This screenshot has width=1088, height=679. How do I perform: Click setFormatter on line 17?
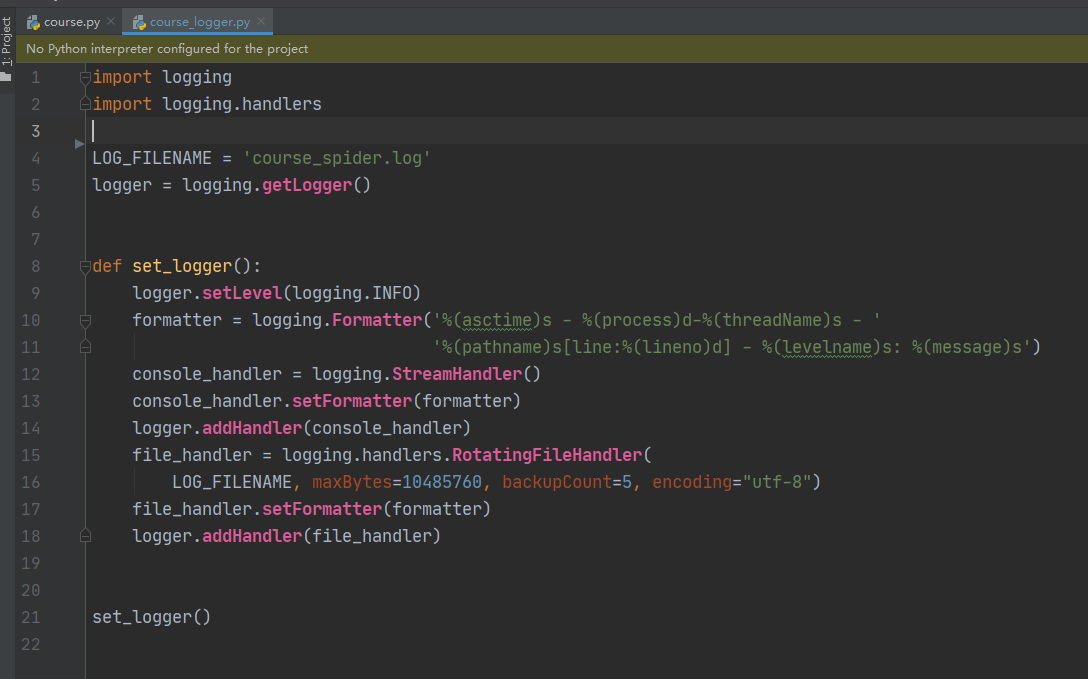pyautogui.click(x=322, y=510)
